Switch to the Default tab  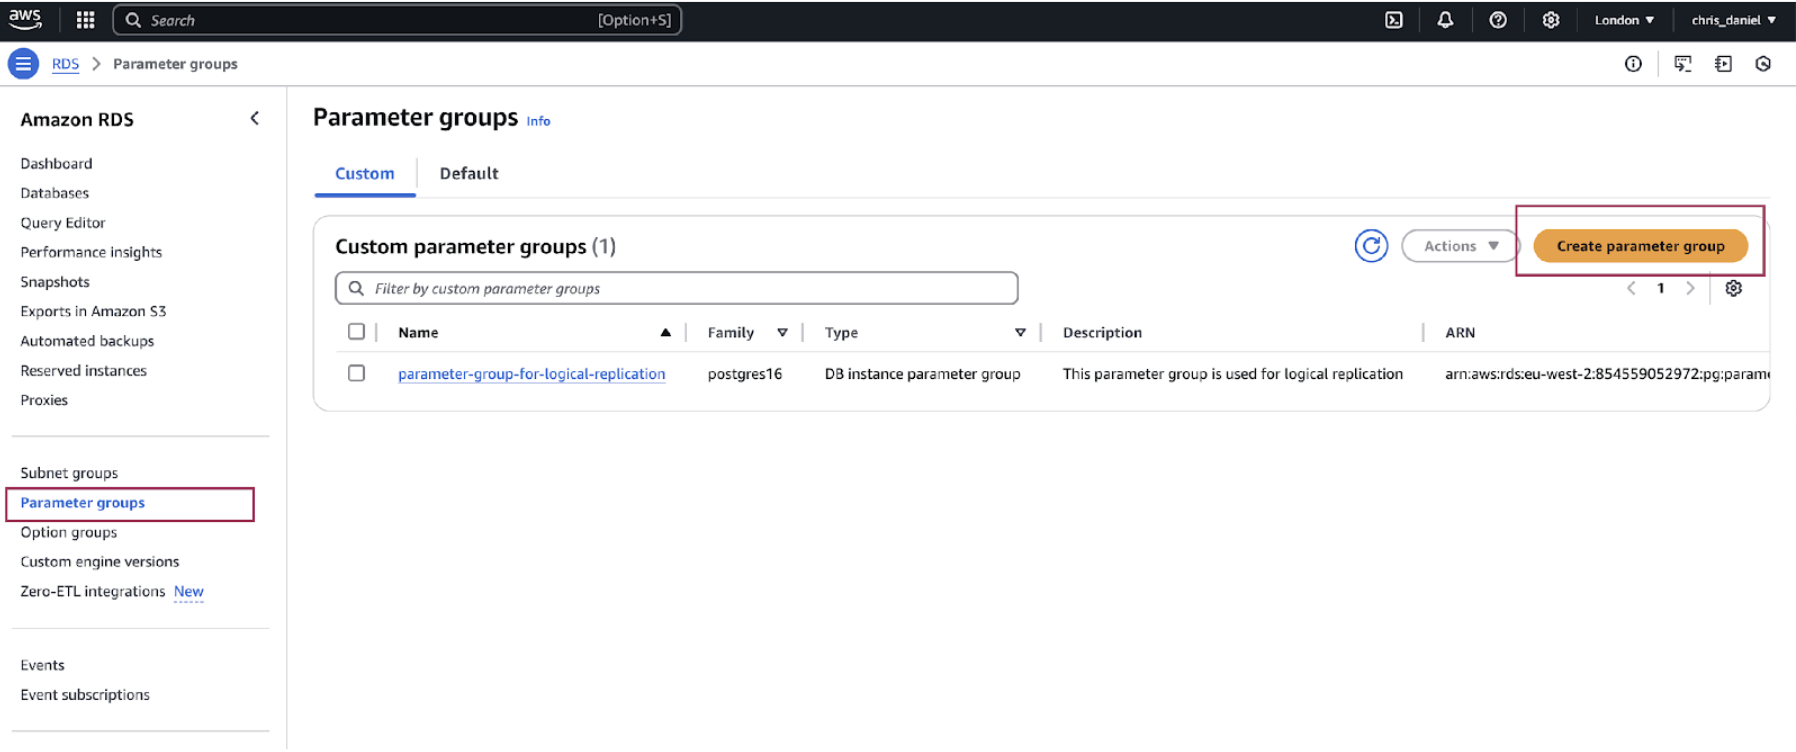click(469, 174)
